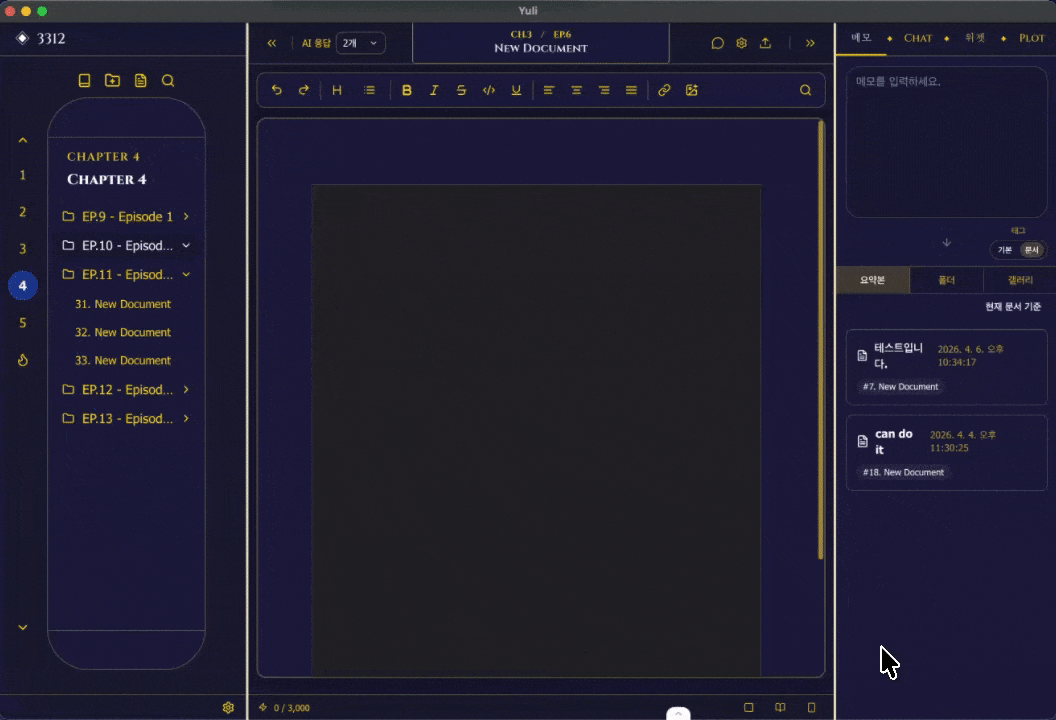The height and width of the screenshot is (720, 1056).
Task: Select the 폴더 tab
Action: 947,280
